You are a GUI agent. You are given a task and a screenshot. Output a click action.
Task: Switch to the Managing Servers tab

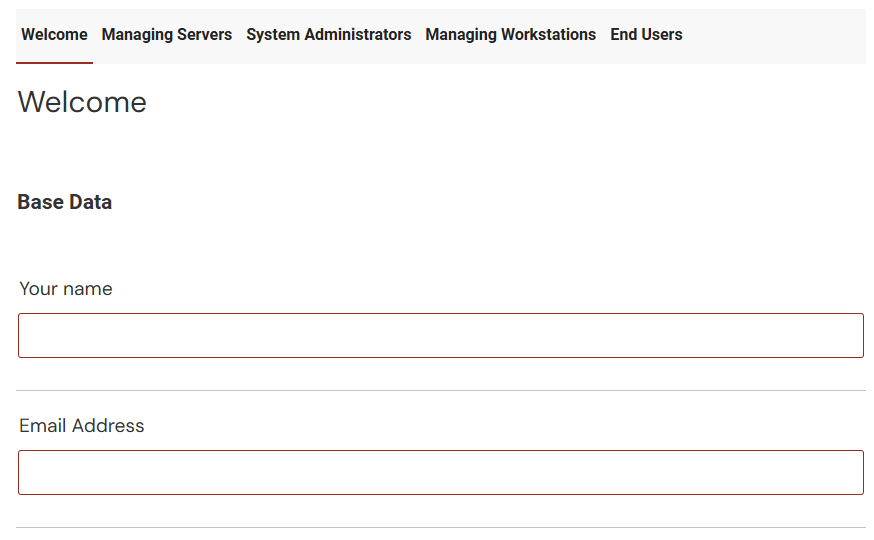coord(166,35)
